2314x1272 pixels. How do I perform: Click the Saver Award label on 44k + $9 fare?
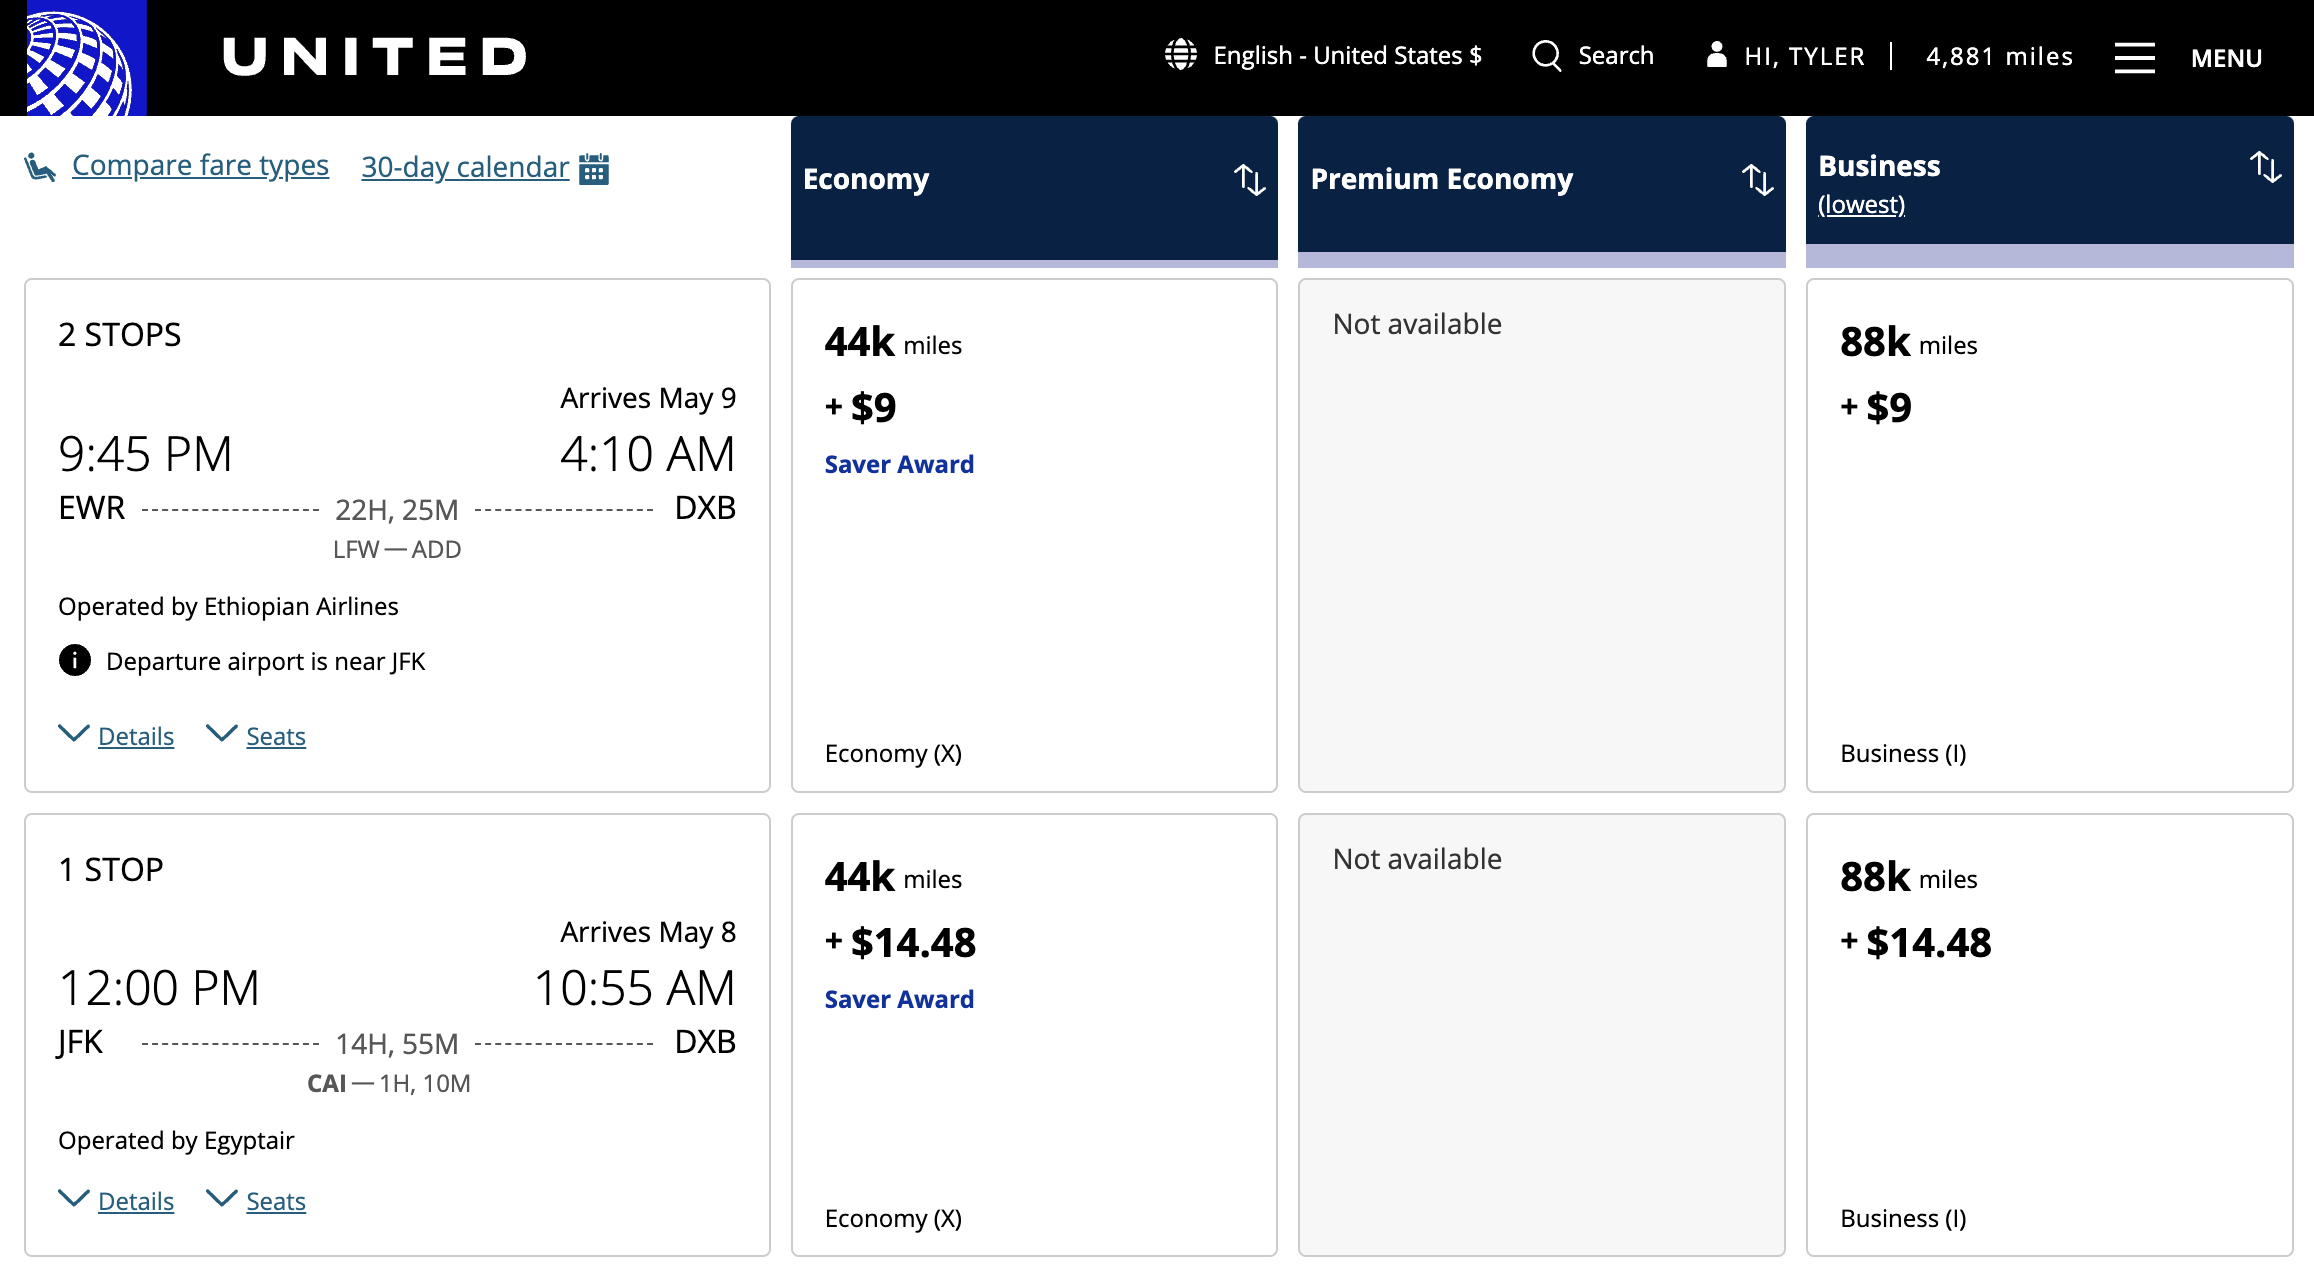[x=899, y=464]
